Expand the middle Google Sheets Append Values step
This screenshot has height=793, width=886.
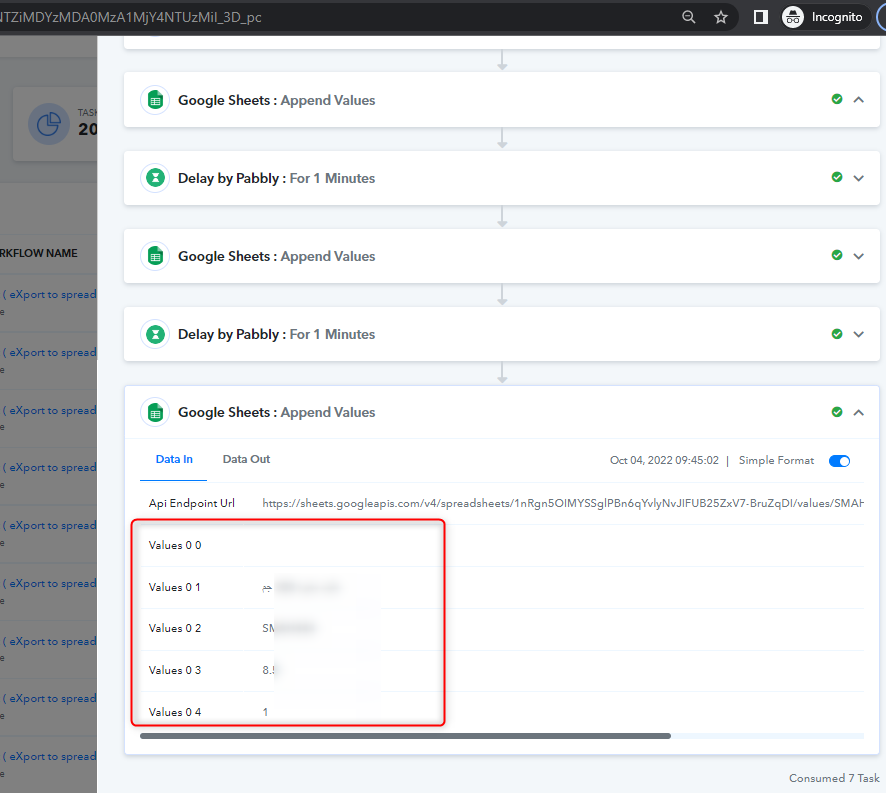[858, 256]
